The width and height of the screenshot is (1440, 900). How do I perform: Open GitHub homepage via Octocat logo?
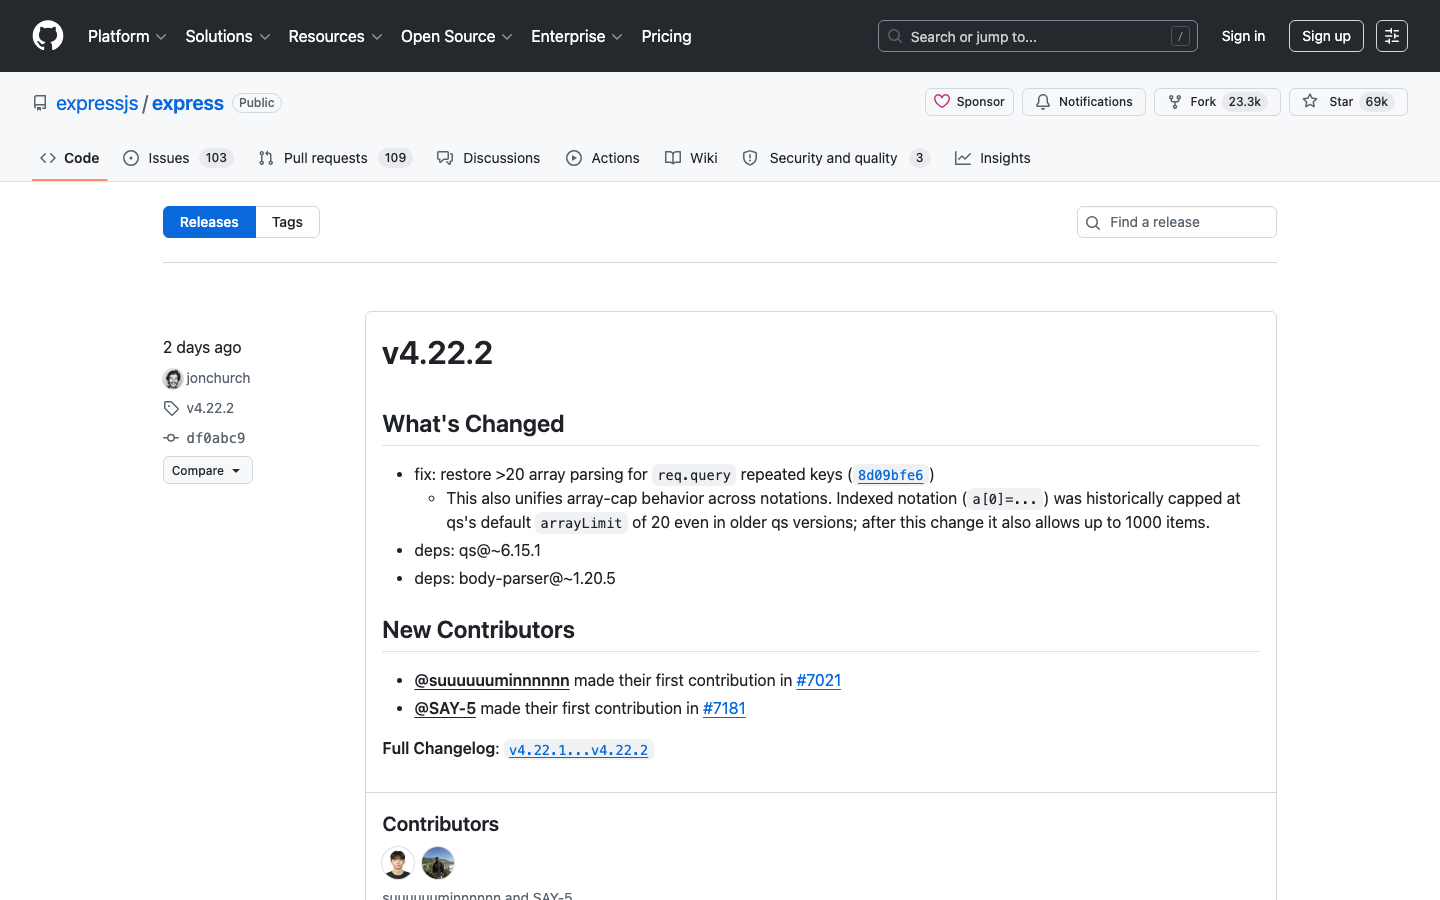coord(48,36)
